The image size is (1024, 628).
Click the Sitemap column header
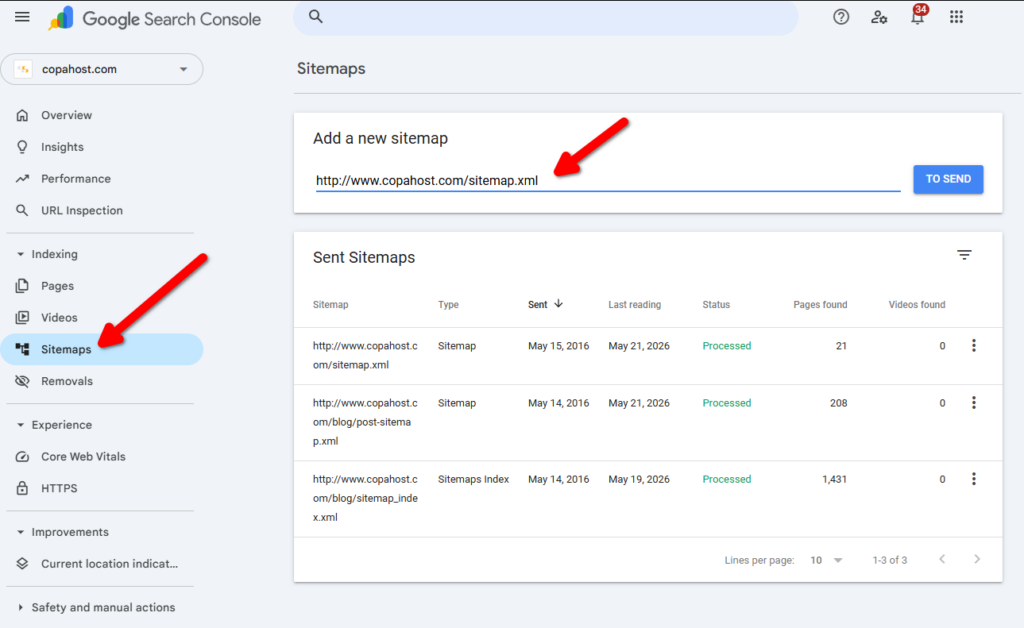click(330, 304)
